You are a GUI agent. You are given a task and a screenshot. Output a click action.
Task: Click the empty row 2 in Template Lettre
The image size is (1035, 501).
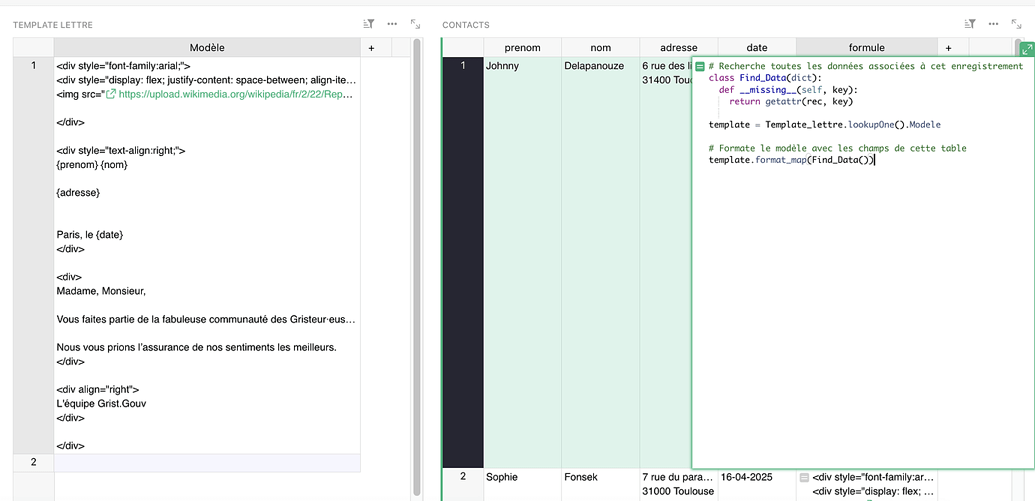(207, 462)
